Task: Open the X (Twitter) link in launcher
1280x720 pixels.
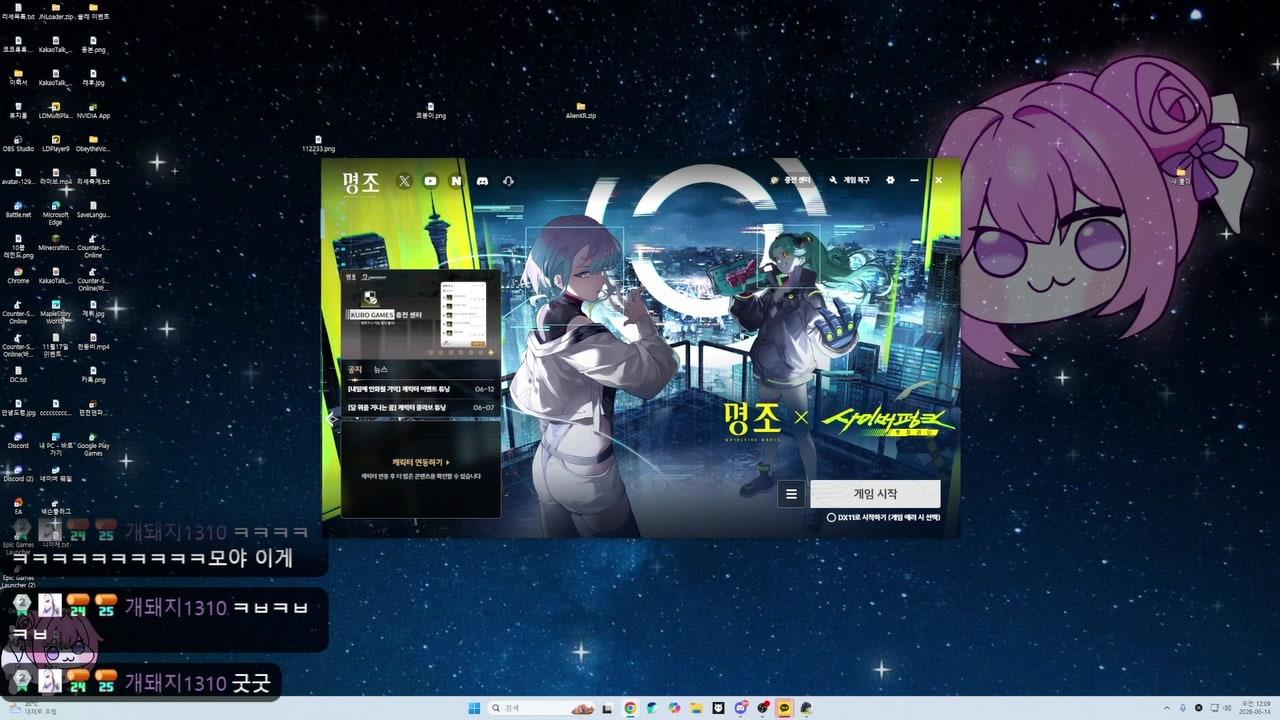Action: (404, 181)
